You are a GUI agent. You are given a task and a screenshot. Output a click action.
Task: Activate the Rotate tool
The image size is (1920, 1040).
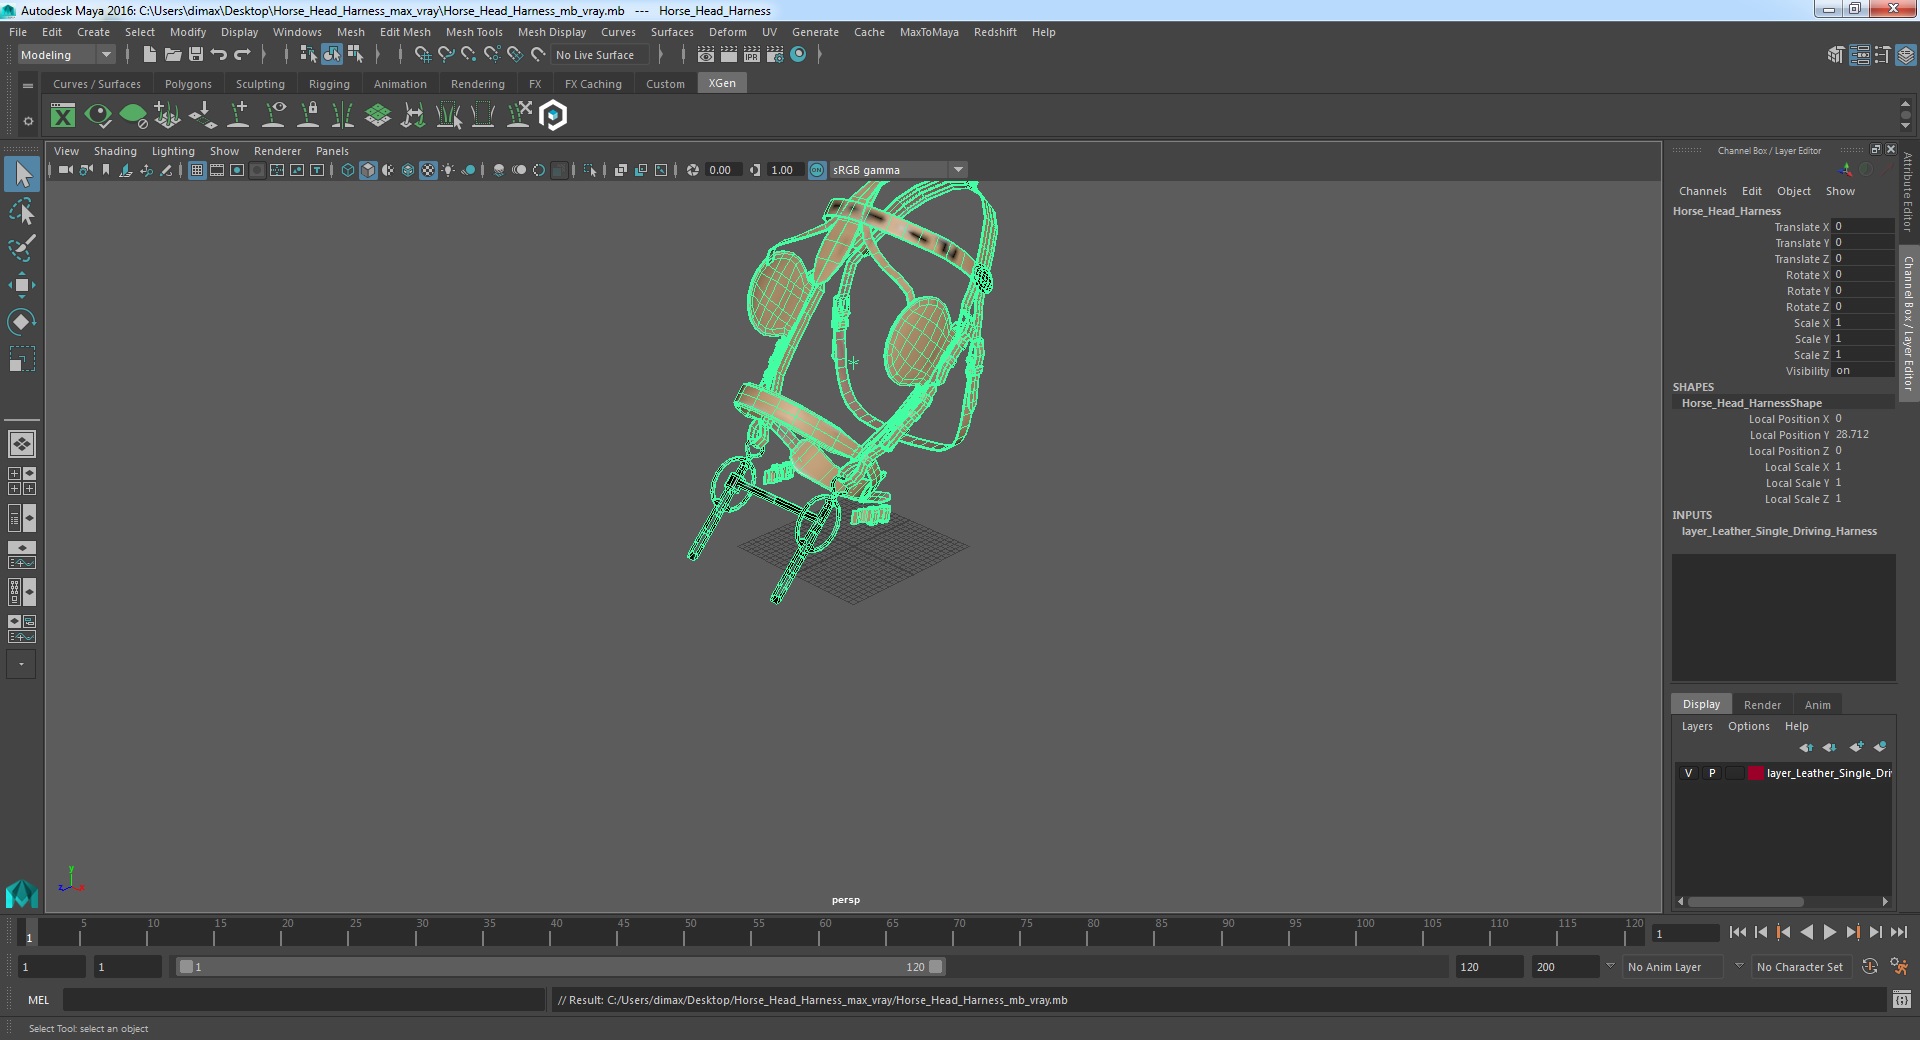coord(22,321)
